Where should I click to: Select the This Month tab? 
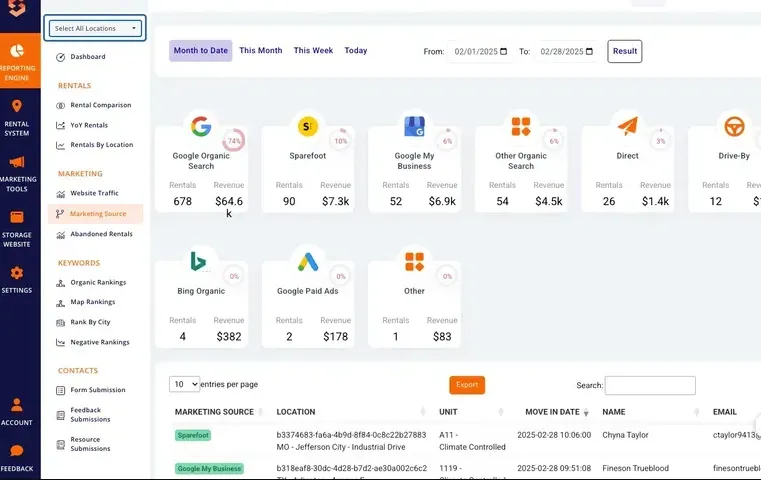coord(261,50)
